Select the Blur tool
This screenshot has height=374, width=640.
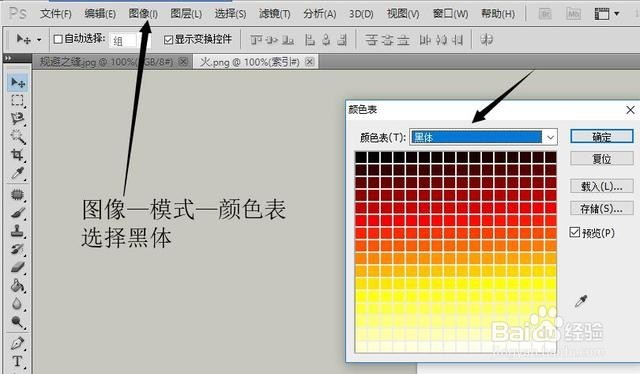17,304
